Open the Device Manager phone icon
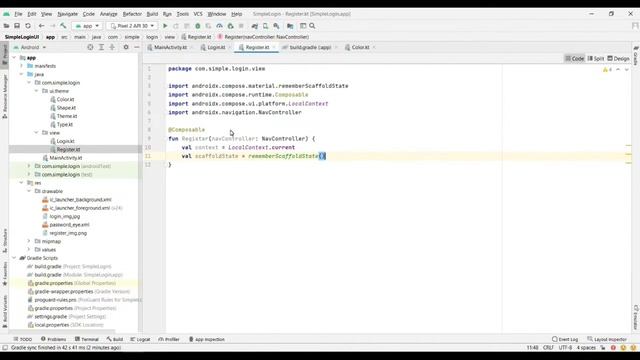This screenshot has height=360, width=640. coord(265,26)
